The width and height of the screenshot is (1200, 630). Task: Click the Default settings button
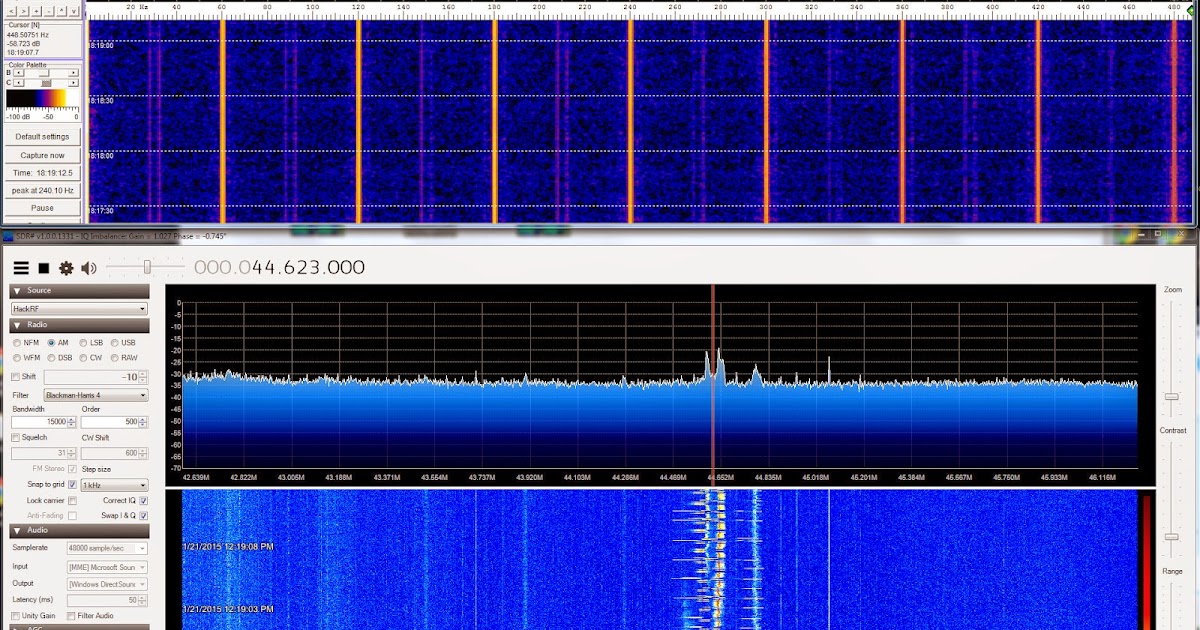pyautogui.click(x=43, y=136)
